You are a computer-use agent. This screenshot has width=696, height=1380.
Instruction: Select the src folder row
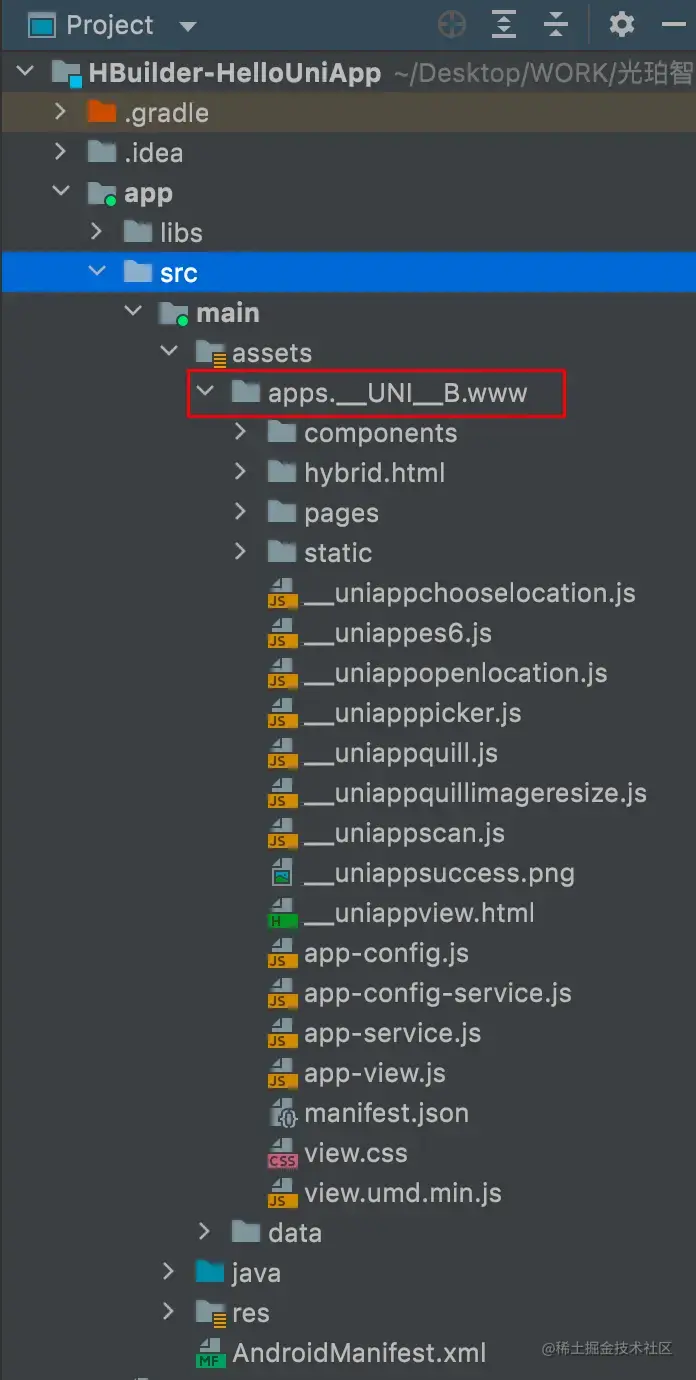[x=348, y=272]
